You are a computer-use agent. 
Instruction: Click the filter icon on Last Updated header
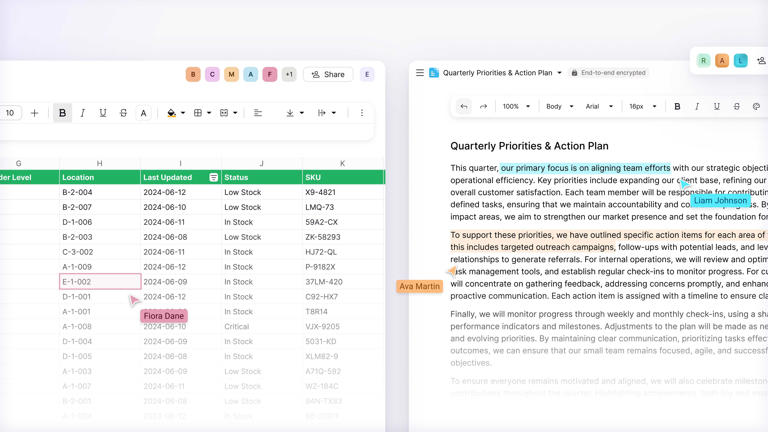click(214, 177)
